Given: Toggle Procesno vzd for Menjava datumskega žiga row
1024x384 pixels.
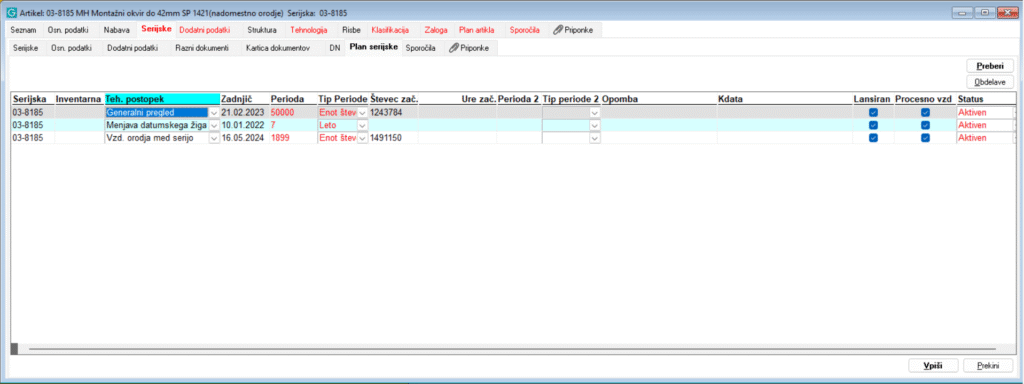Looking at the screenshot, I should point(925,125).
